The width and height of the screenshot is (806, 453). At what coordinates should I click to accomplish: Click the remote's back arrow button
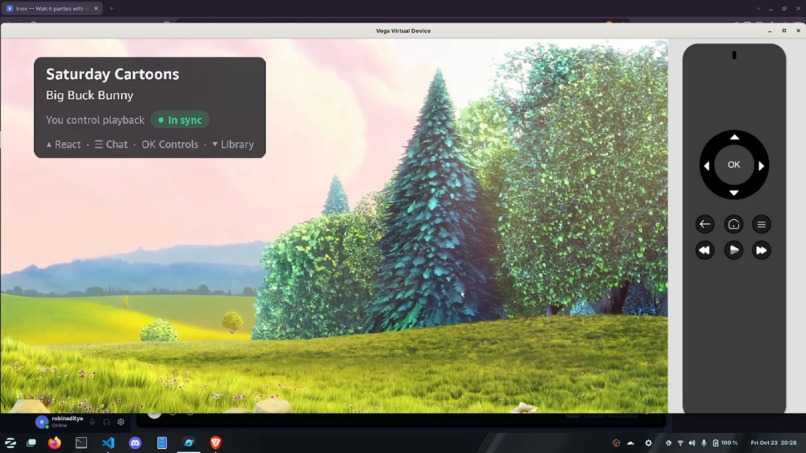[x=705, y=224]
